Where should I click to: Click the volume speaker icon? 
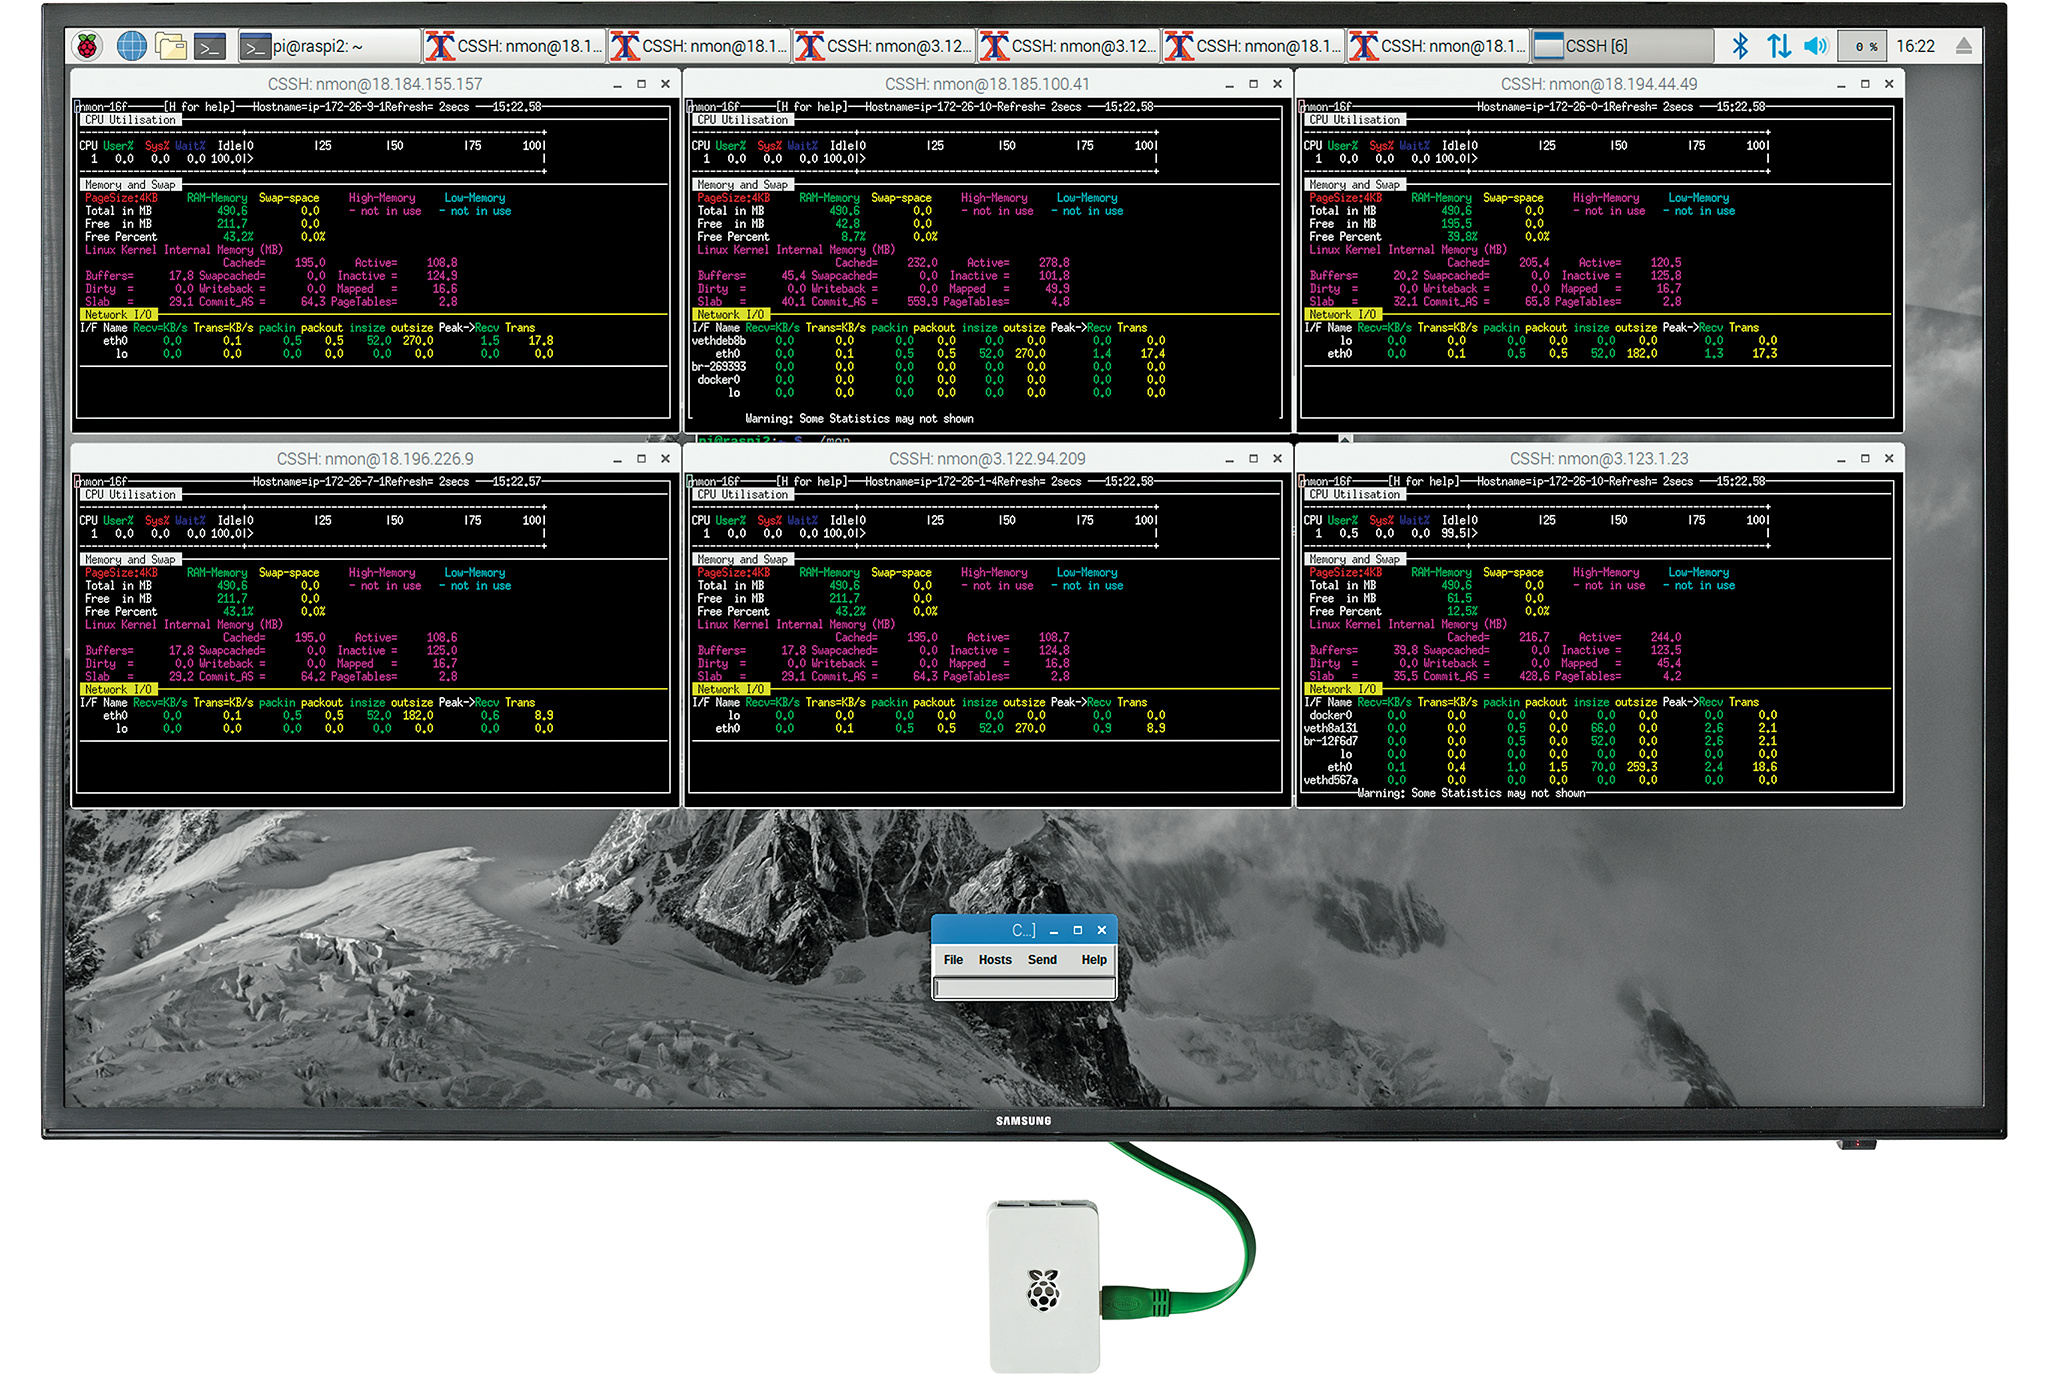(x=1815, y=46)
